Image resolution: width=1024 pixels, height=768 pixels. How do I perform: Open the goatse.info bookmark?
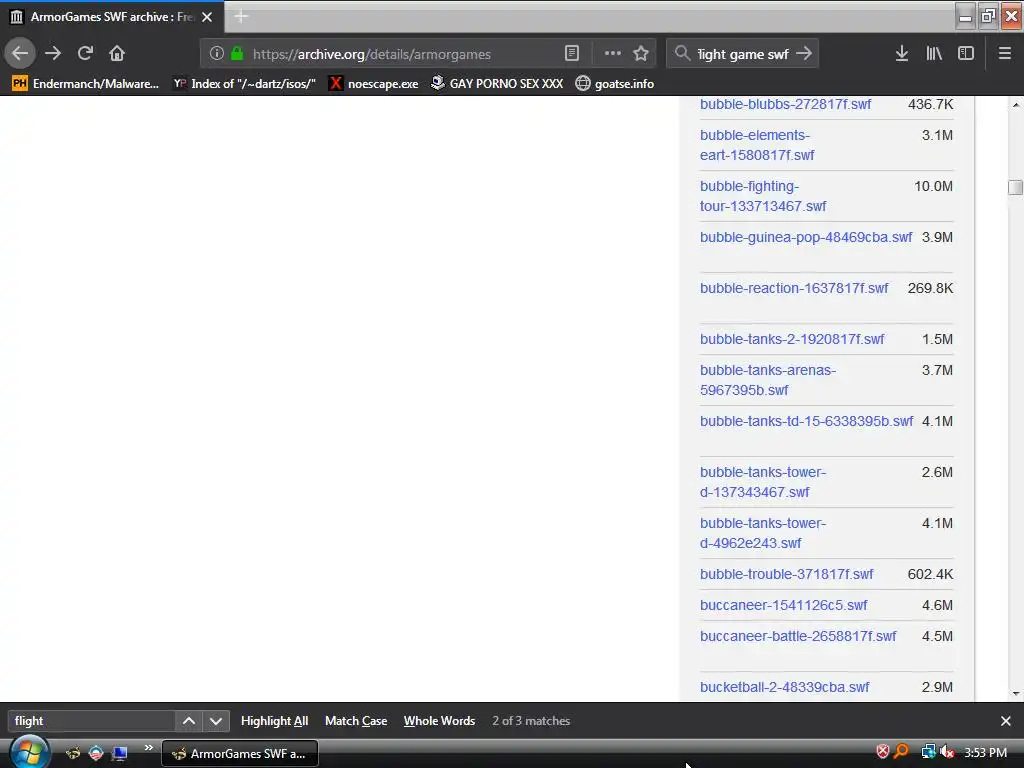(615, 84)
